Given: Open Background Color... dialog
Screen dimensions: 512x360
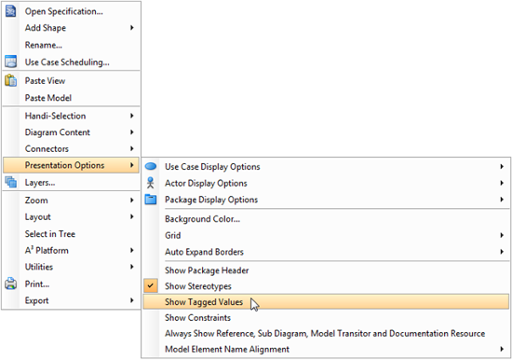Looking at the screenshot, I should 326,219.
